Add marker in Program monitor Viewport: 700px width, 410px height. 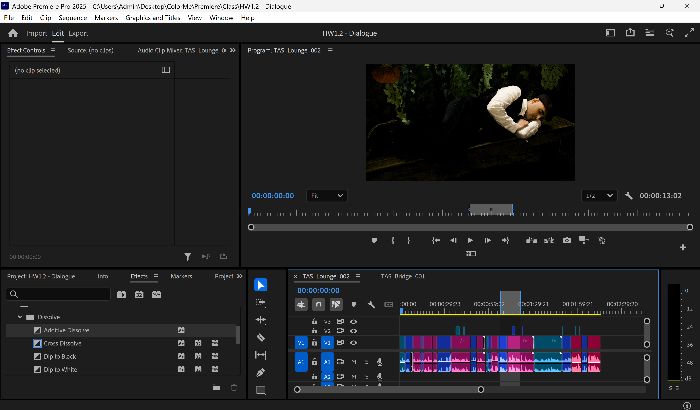click(x=374, y=240)
